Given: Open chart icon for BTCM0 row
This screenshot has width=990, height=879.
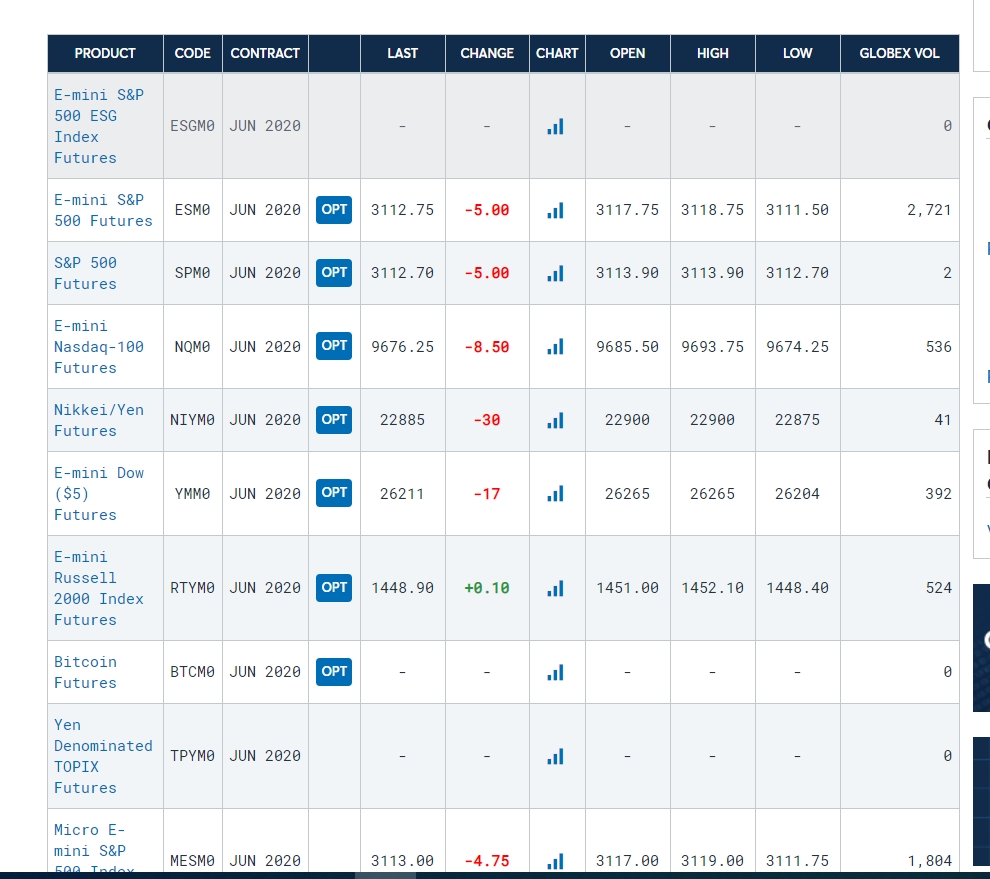Looking at the screenshot, I should click(x=556, y=673).
